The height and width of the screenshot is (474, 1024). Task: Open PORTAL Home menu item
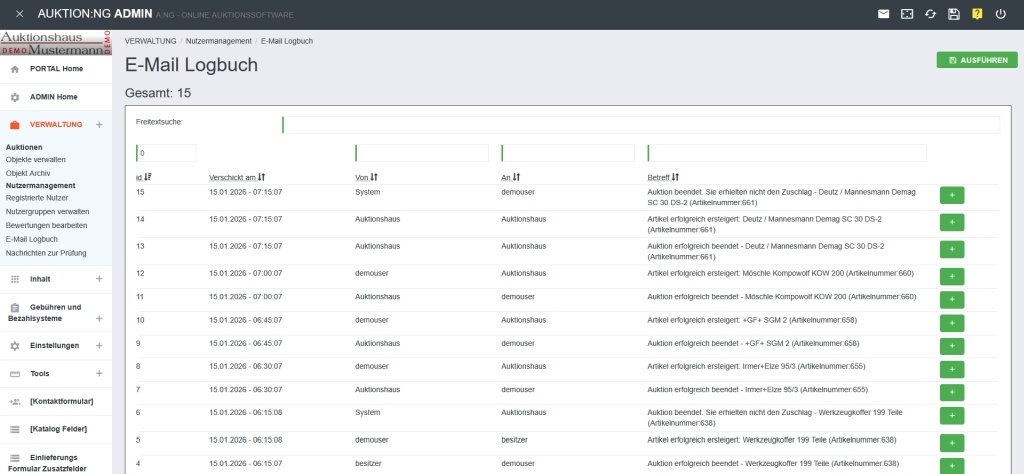(x=56, y=69)
